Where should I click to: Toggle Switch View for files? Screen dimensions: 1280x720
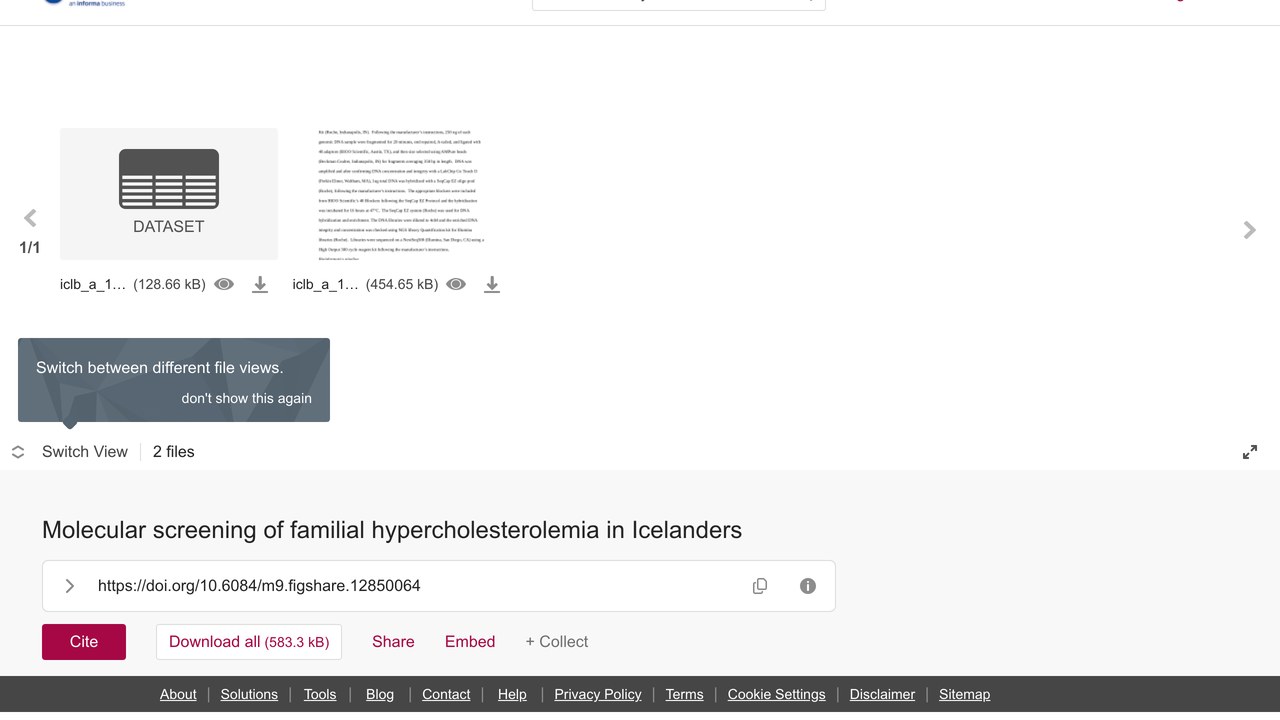coord(70,452)
